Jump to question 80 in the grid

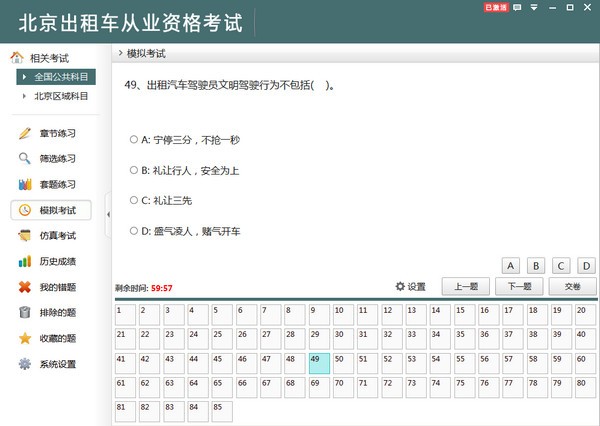point(585,388)
